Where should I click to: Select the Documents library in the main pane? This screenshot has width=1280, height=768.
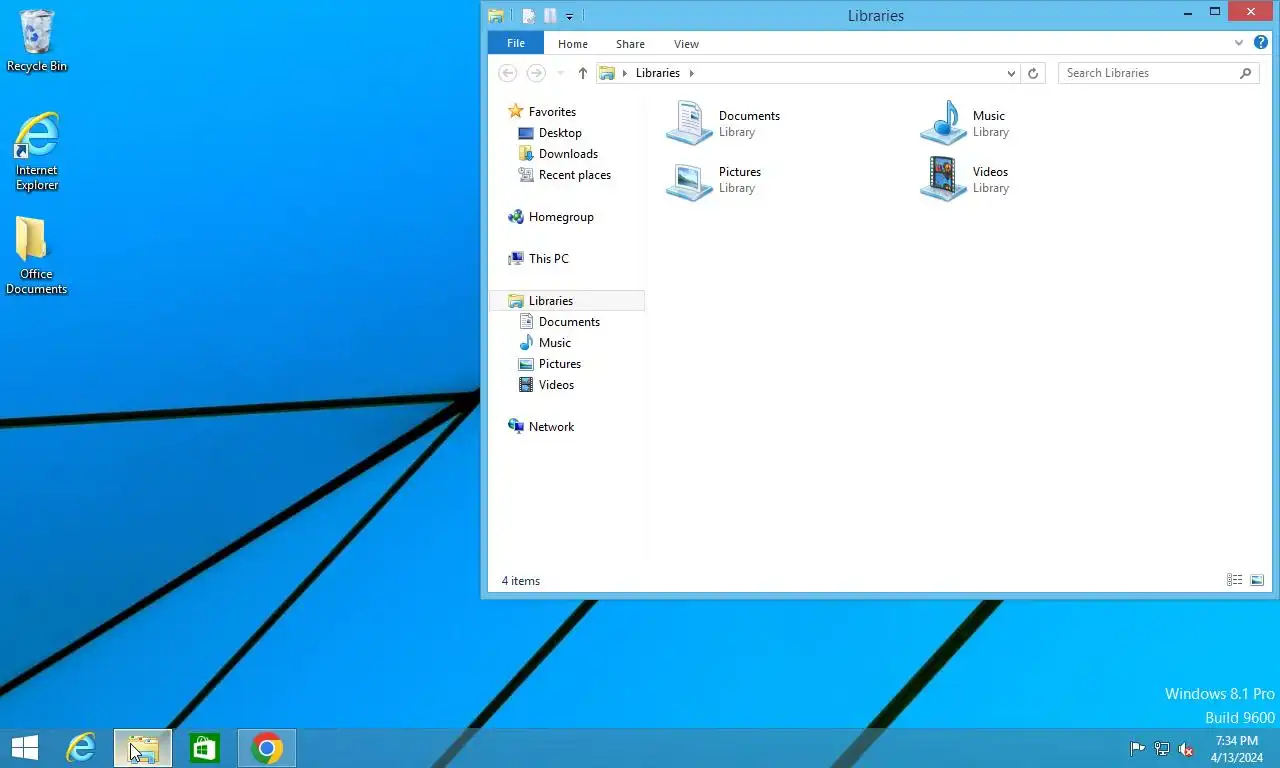[x=726, y=123]
